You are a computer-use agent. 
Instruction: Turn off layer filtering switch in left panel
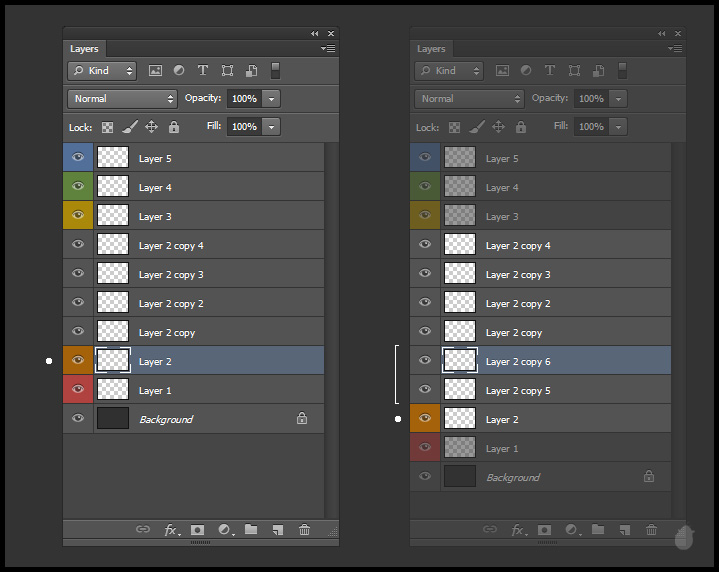pyautogui.click(x=275, y=71)
